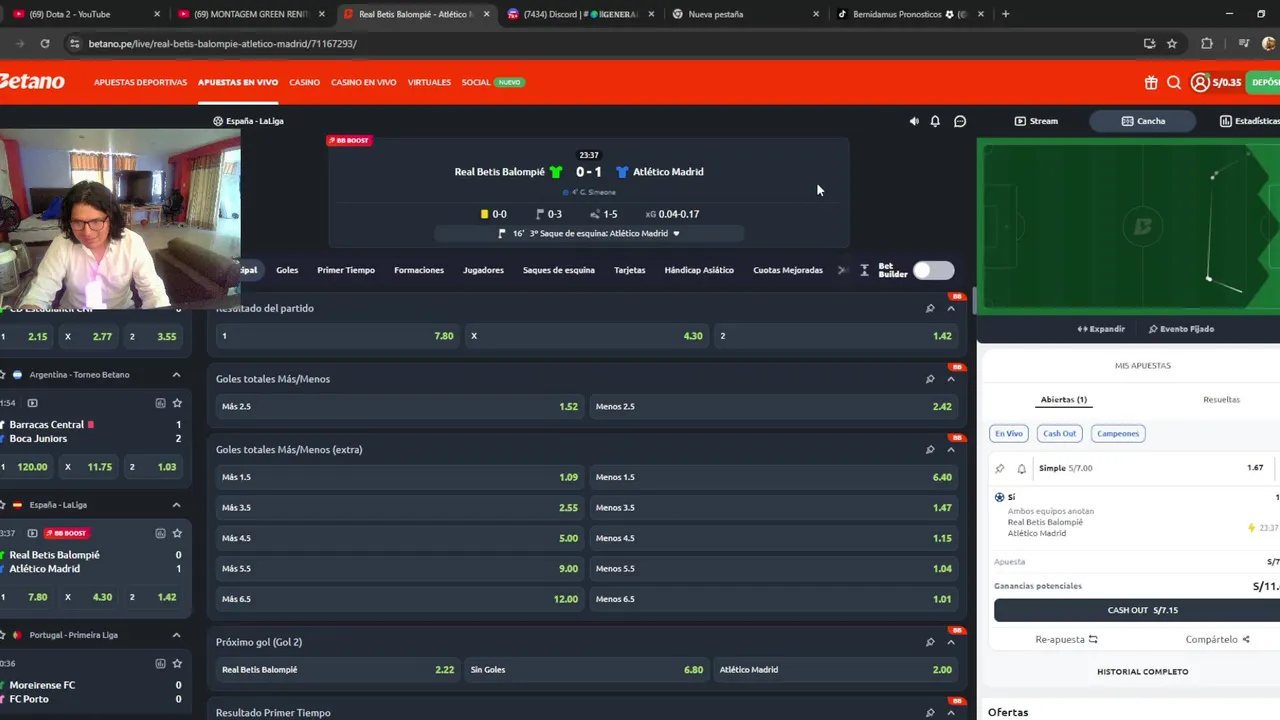The height and width of the screenshot is (720, 1280).
Task: Open APUESTAS DEPORTIVAS menu
Action: [140, 82]
